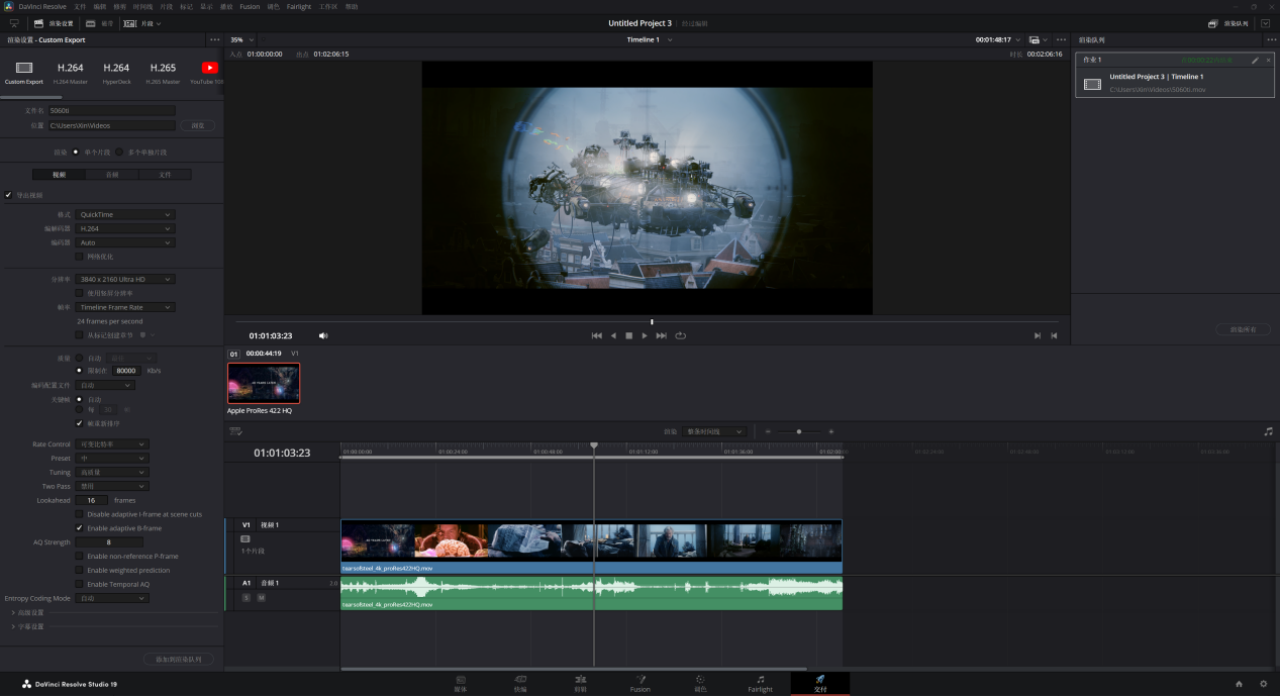Open the Fairlight menu
The width and height of the screenshot is (1280, 696).
point(298,6)
